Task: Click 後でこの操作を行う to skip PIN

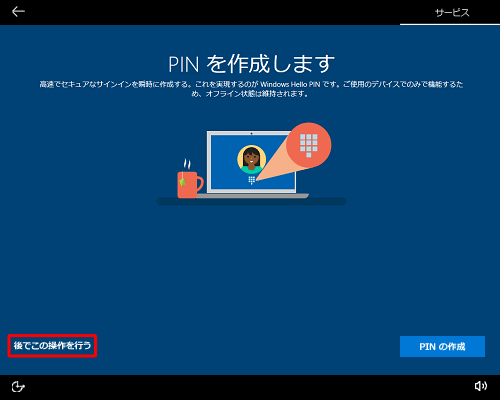Action: [52, 346]
